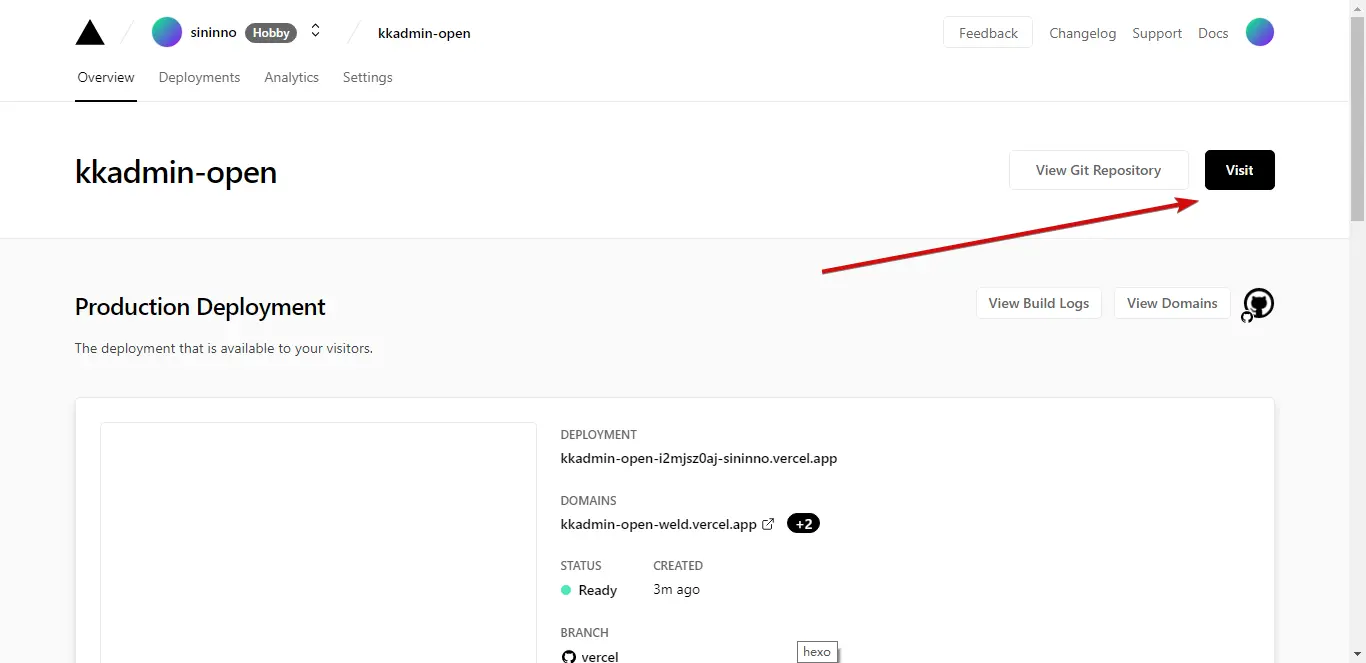
Task: Click the Vercel triangle logo
Action: (x=90, y=33)
